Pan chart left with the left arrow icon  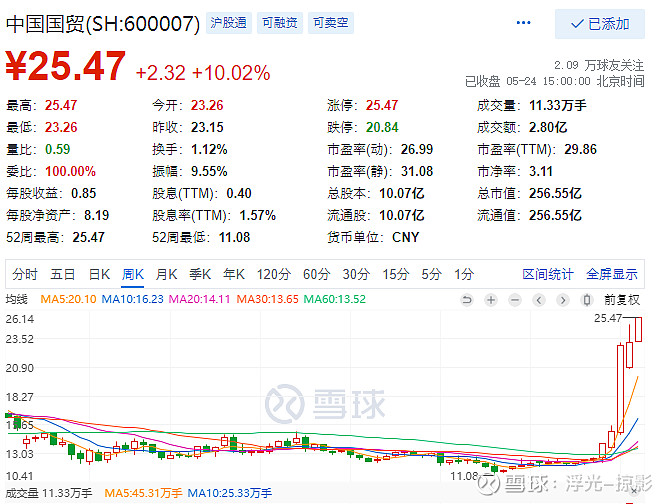[539, 300]
